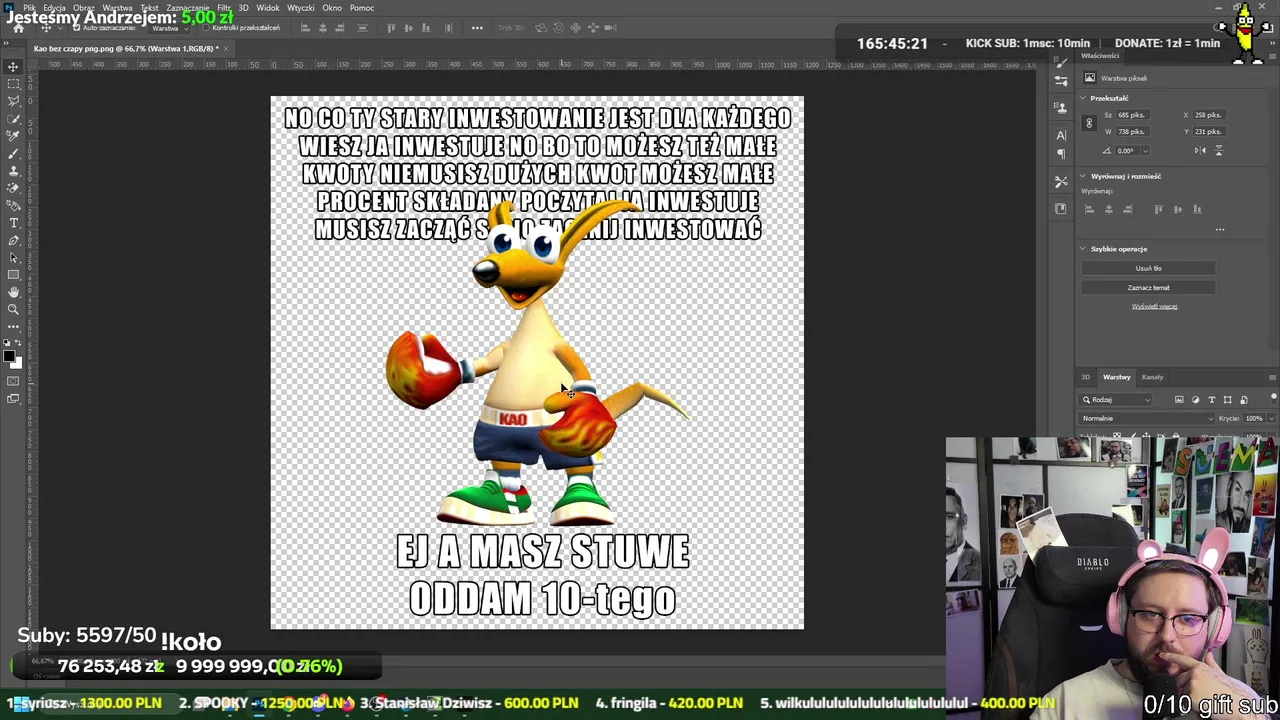Toggle Quick Mask mode icon
The width and height of the screenshot is (1280, 720).
tap(14, 381)
